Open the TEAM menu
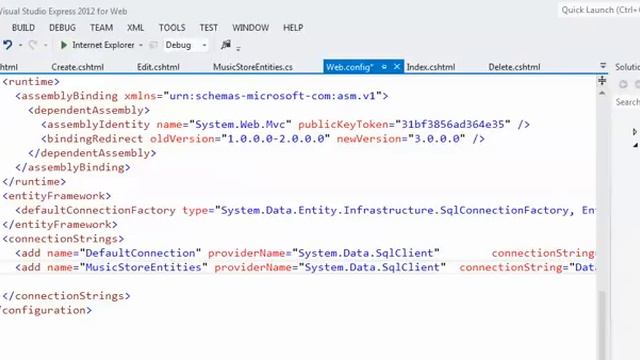The height and width of the screenshot is (360, 640). 101,28
